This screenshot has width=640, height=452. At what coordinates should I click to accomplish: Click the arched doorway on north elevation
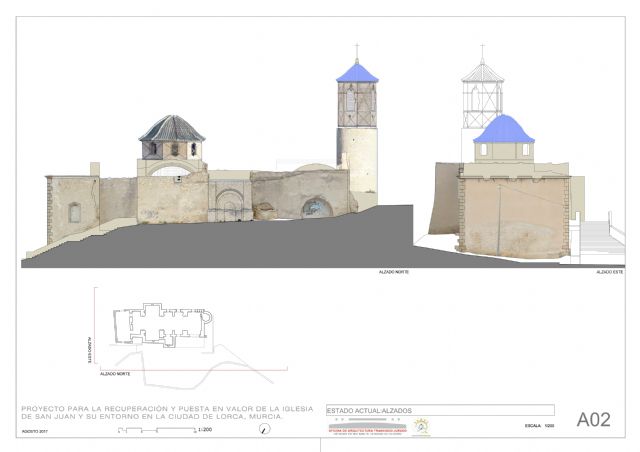318,208
